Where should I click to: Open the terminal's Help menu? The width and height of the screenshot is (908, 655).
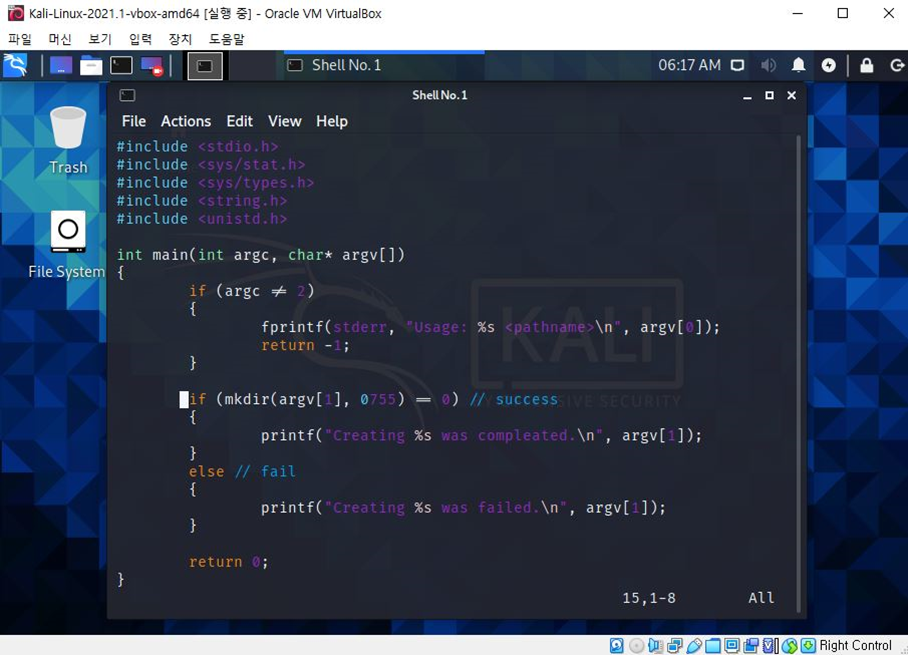pos(332,121)
